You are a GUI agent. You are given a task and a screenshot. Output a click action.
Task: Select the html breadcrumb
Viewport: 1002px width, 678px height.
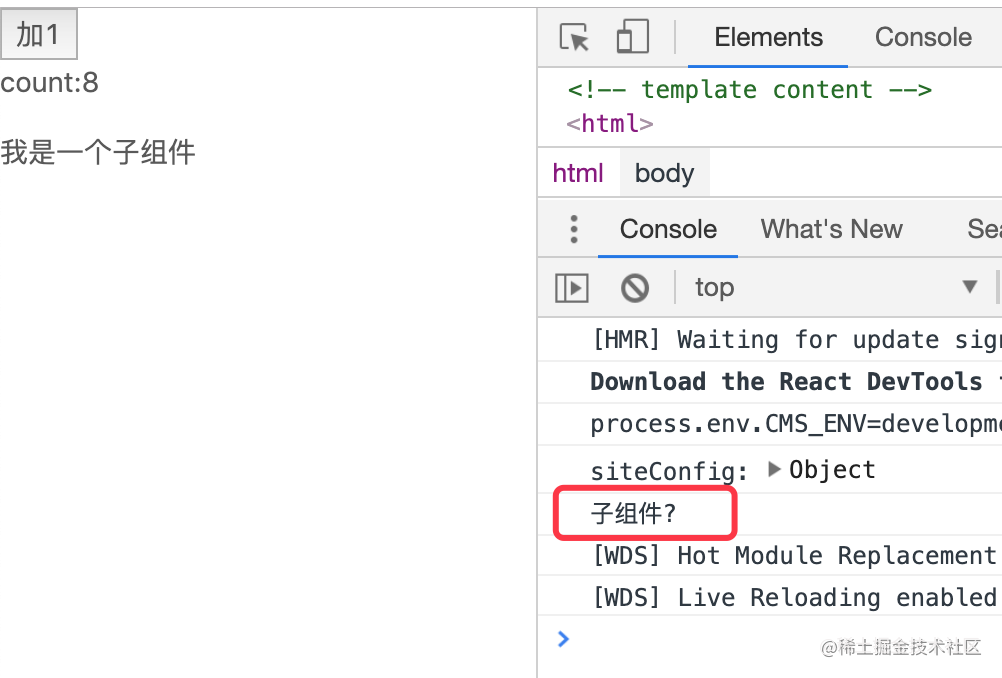click(578, 173)
